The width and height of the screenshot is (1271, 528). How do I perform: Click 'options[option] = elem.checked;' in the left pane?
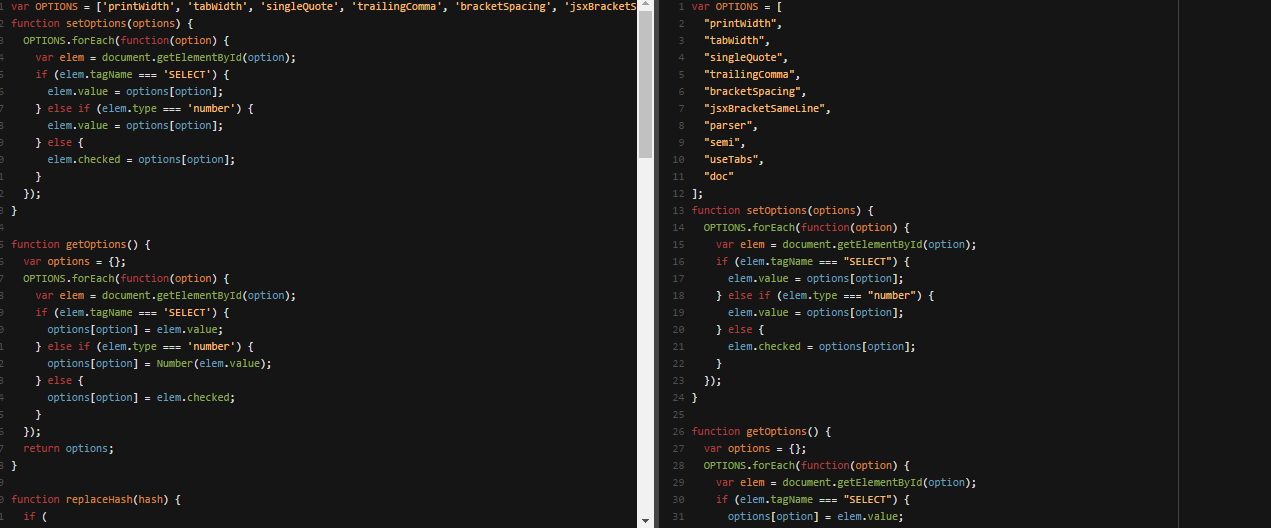click(141, 397)
